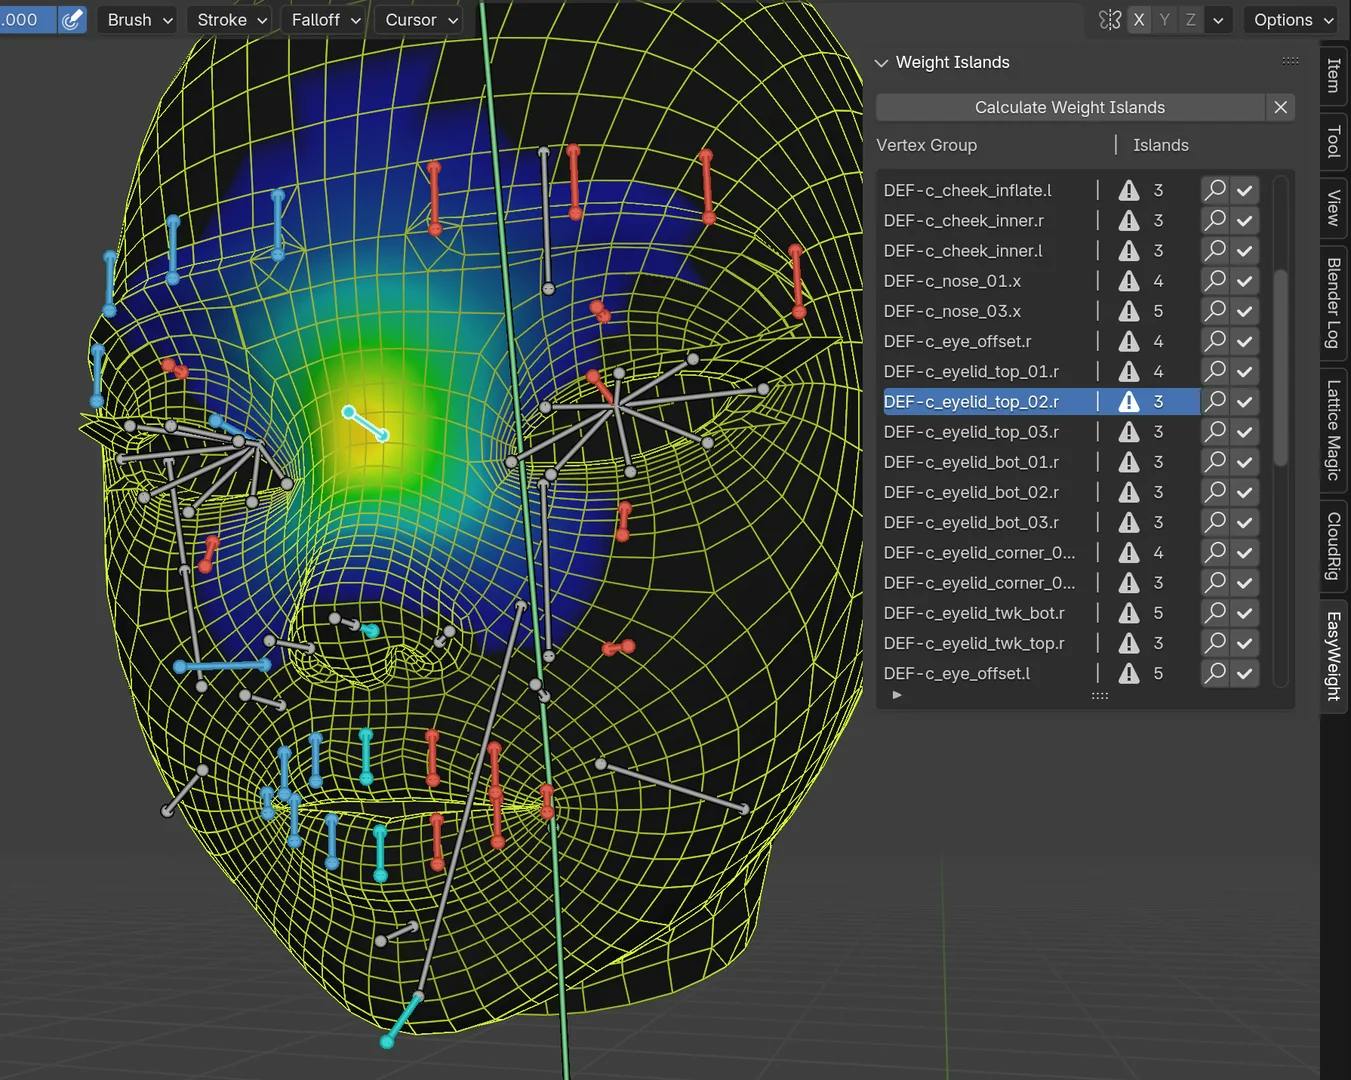Click magnifier icon for DEF-c_nose_03.x

(1214, 311)
